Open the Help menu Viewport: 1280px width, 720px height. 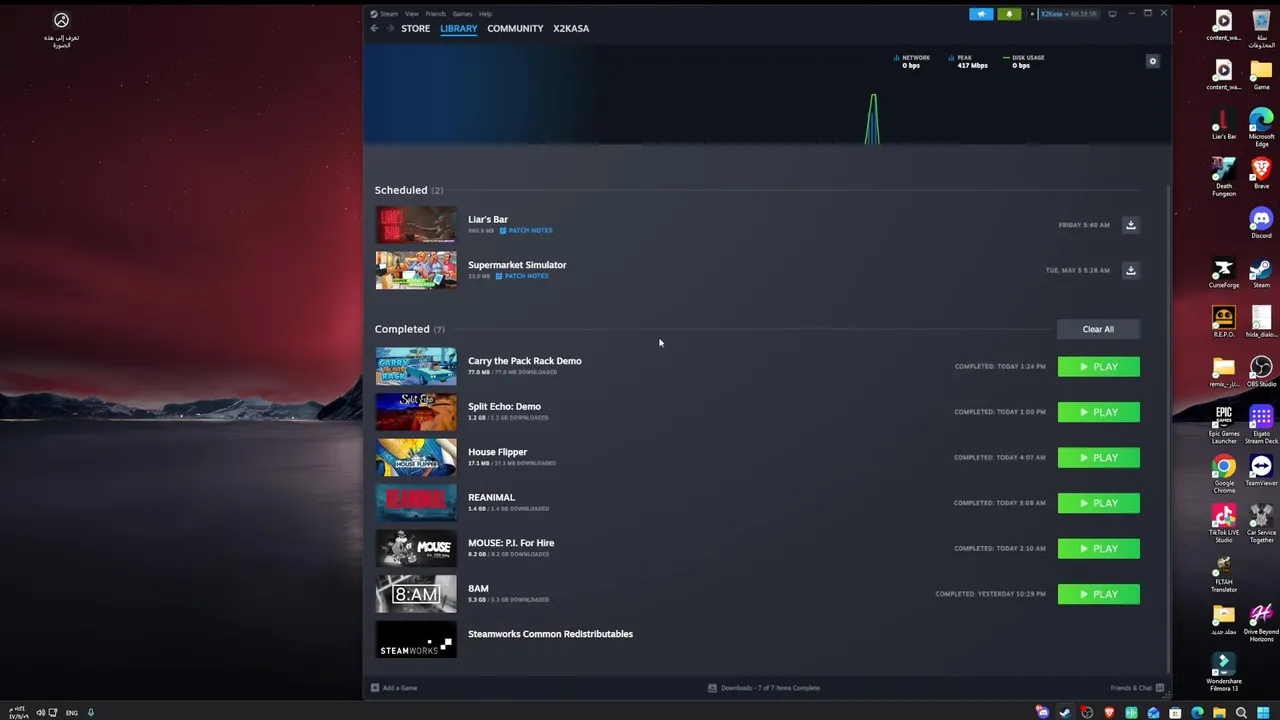pos(485,14)
